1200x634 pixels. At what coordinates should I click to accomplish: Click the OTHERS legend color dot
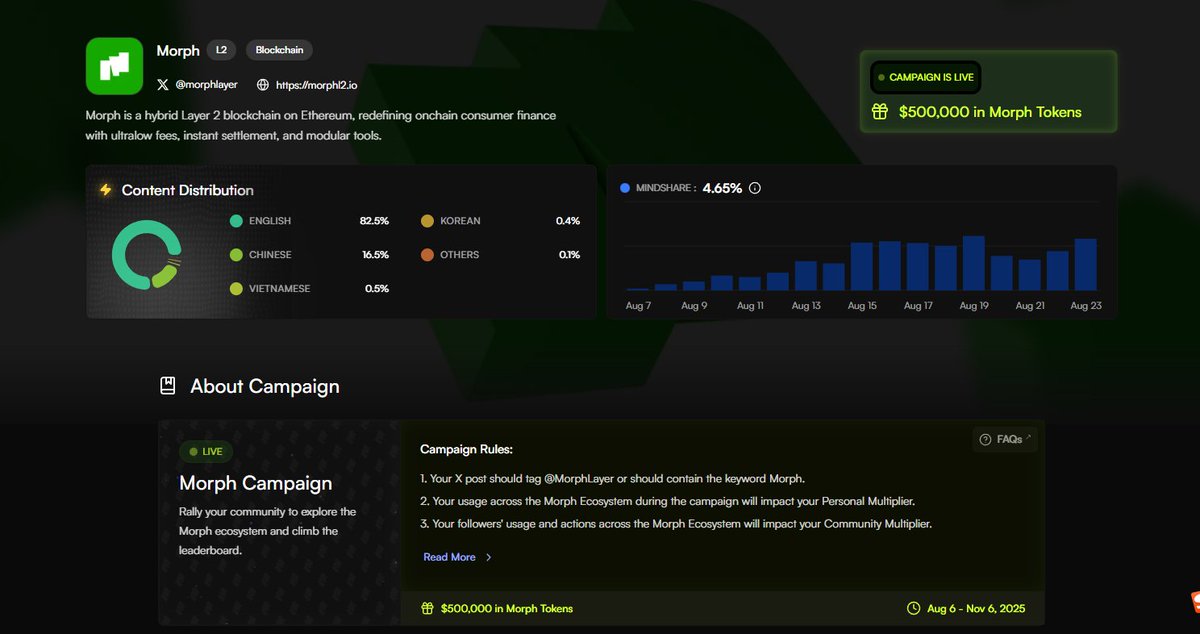point(427,255)
